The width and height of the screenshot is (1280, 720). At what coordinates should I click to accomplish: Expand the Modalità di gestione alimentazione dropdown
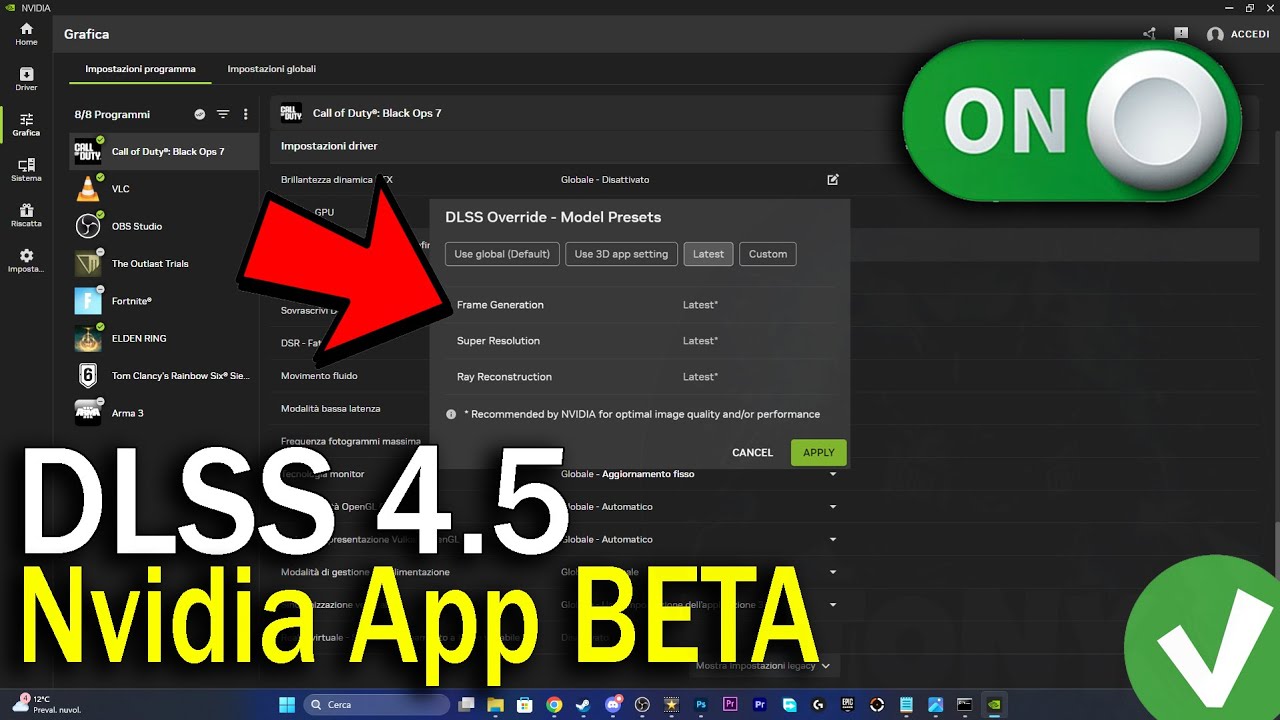coord(833,572)
